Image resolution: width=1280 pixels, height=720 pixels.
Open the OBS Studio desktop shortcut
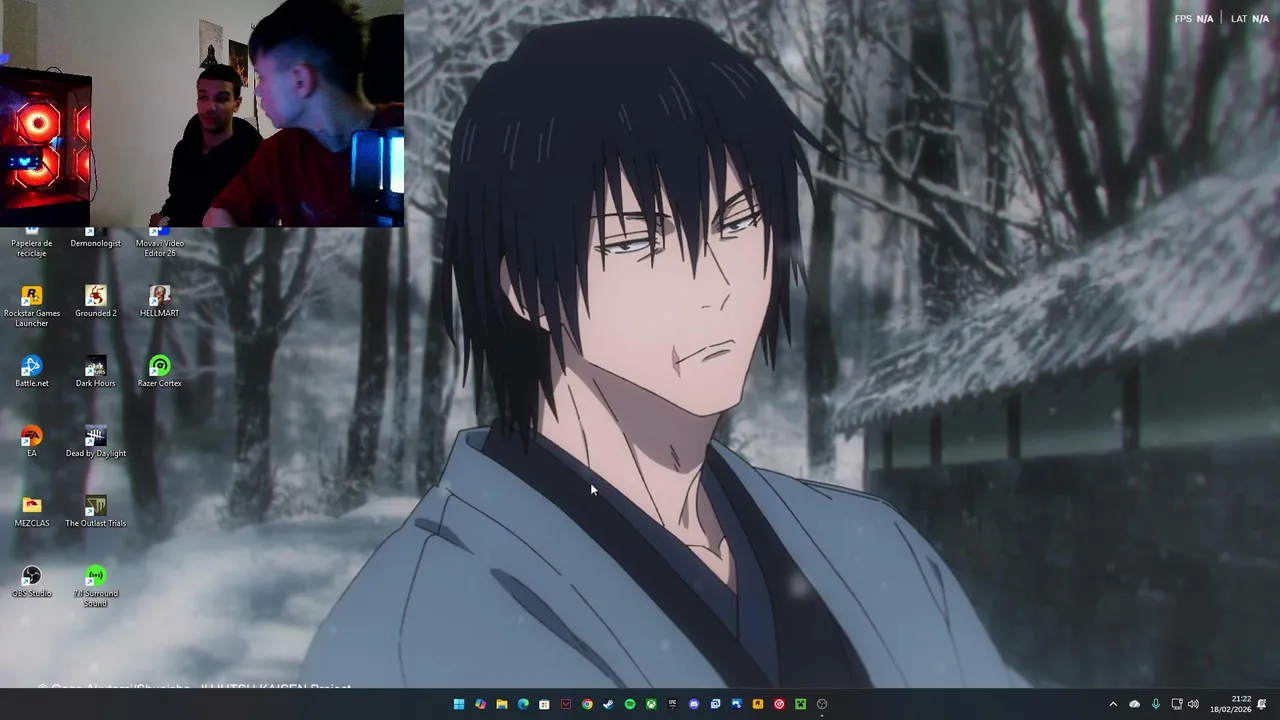[x=32, y=581]
